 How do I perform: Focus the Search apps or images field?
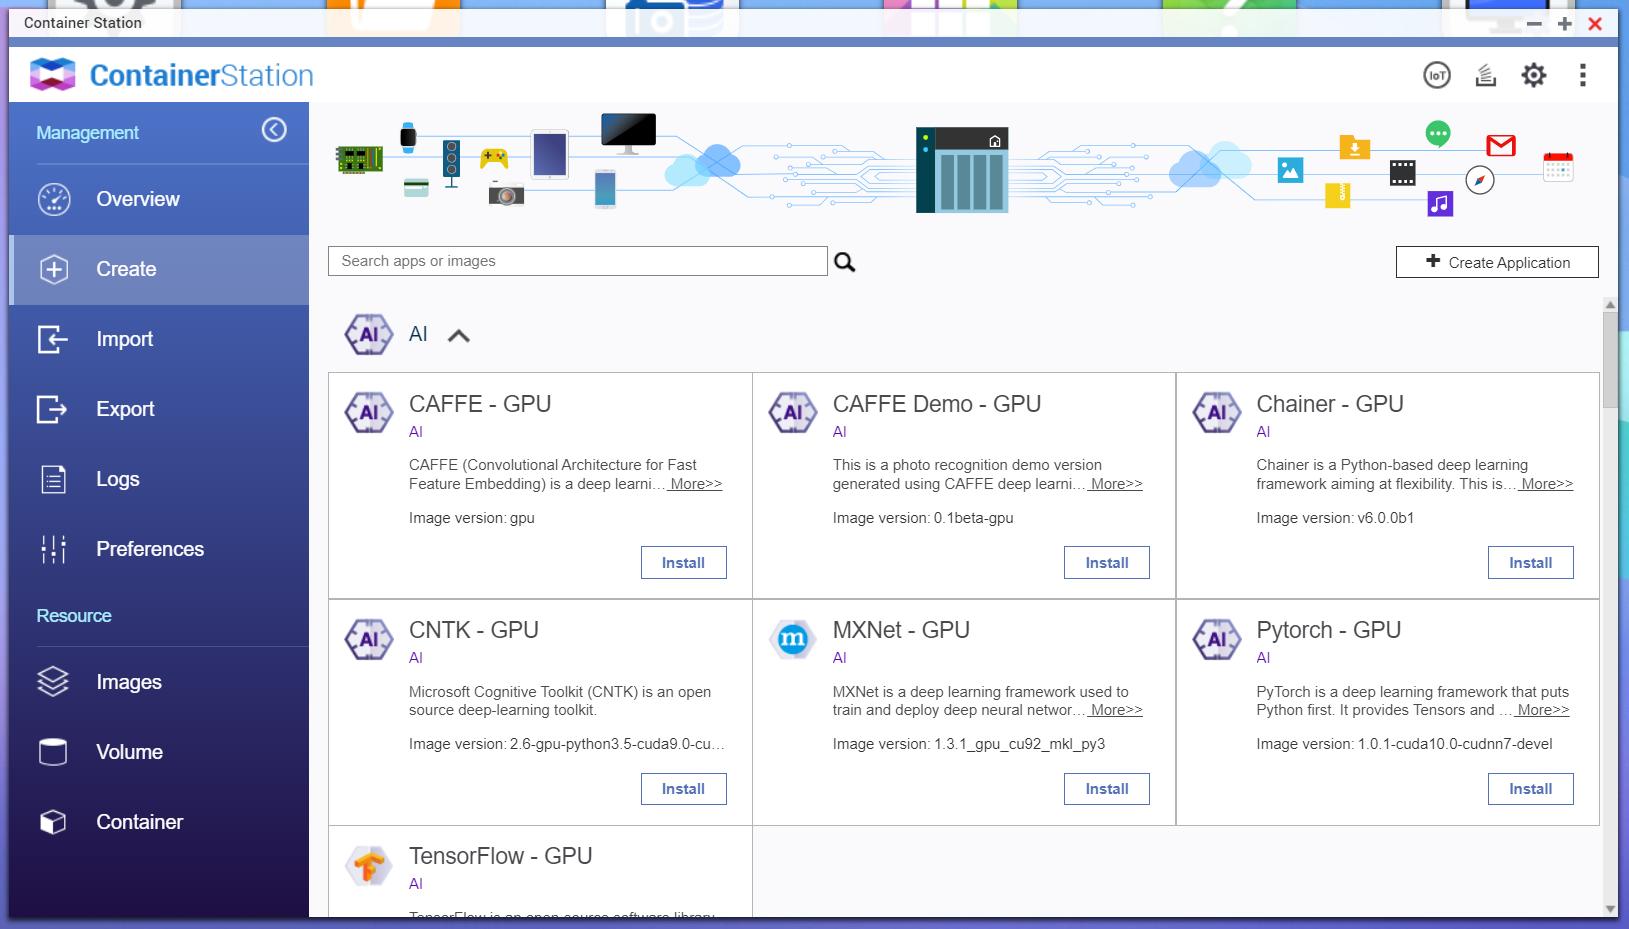[x=577, y=261]
